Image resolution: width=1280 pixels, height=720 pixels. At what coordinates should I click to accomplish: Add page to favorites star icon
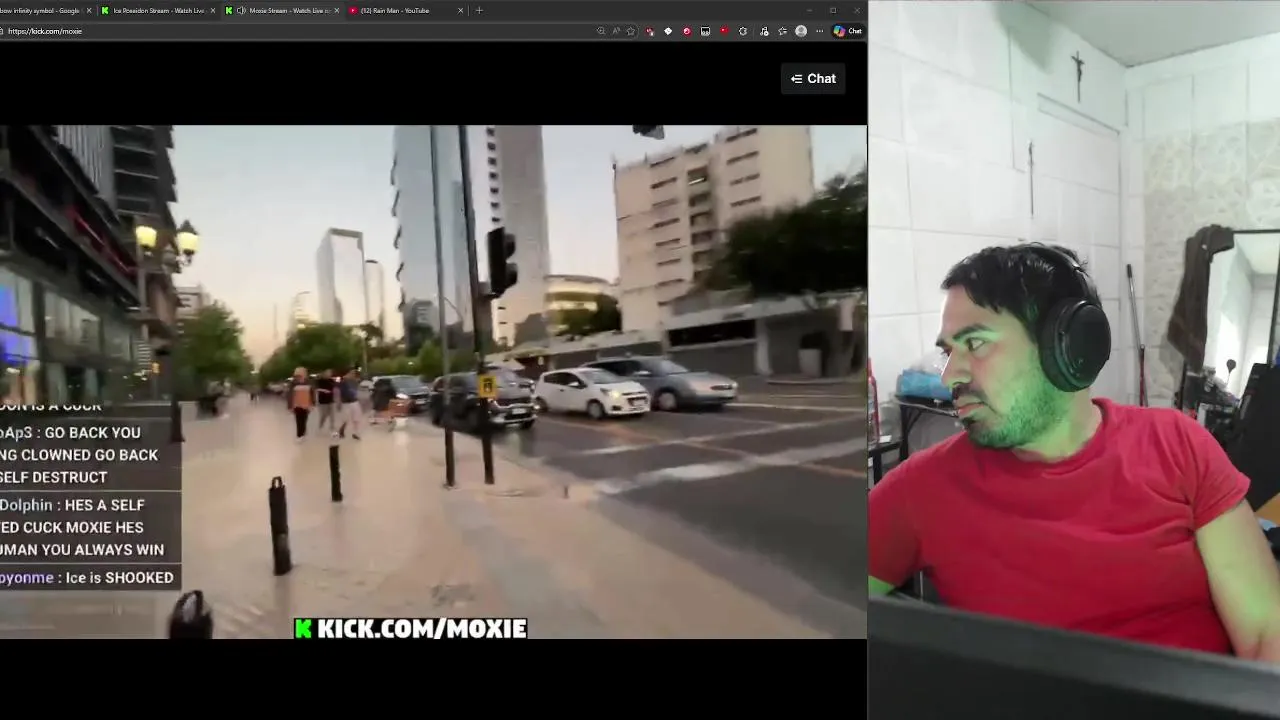[x=630, y=31]
